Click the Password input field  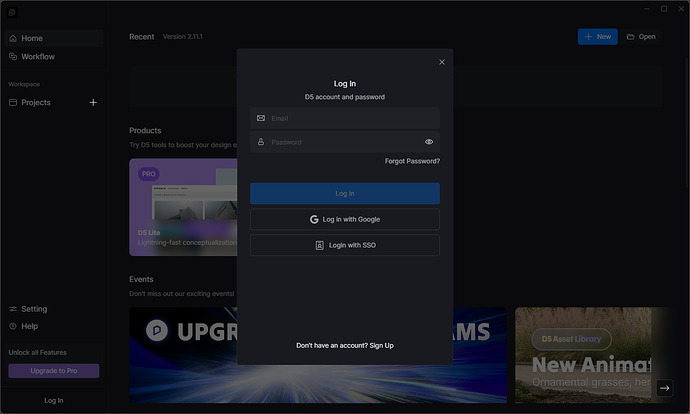click(340, 142)
